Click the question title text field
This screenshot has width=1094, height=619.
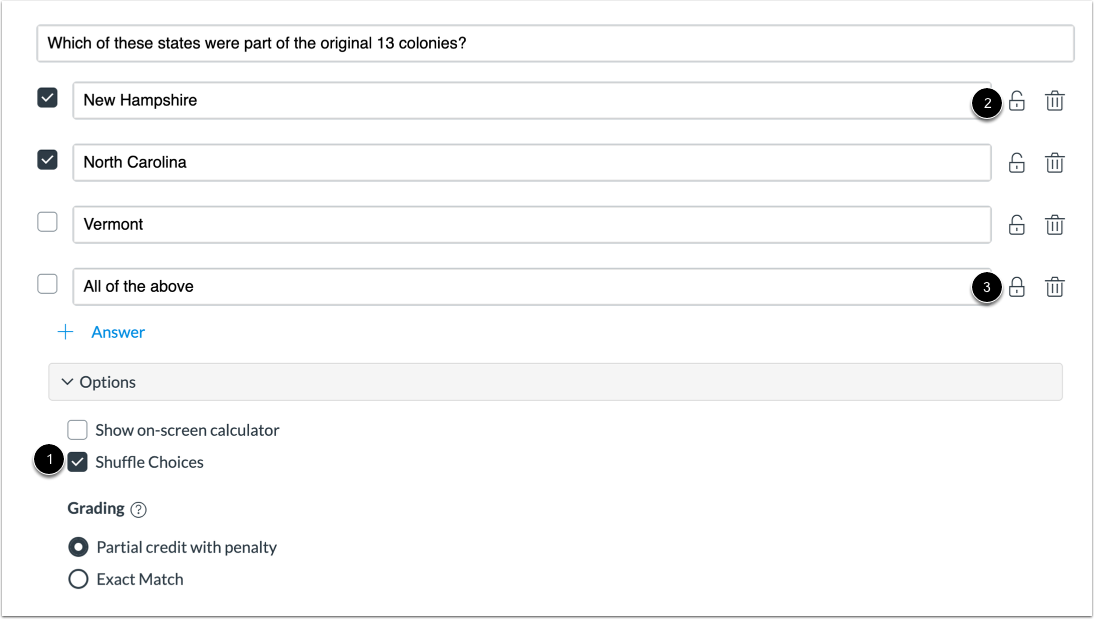coord(555,44)
